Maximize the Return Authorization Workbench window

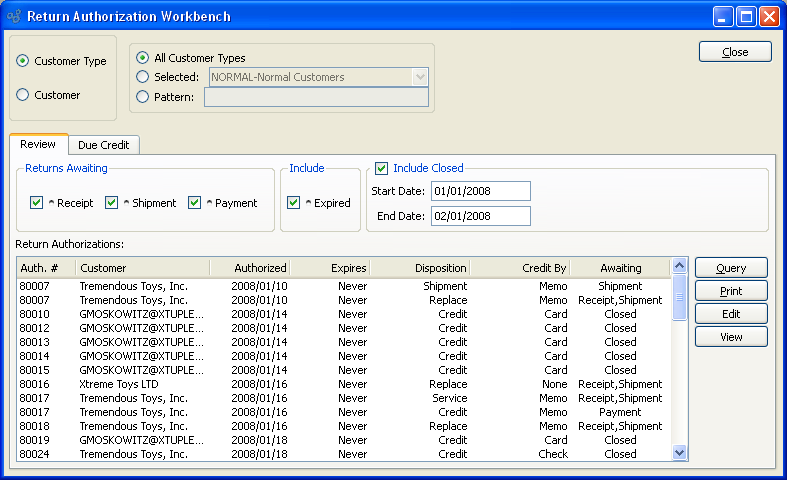click(x=746, y=16)
